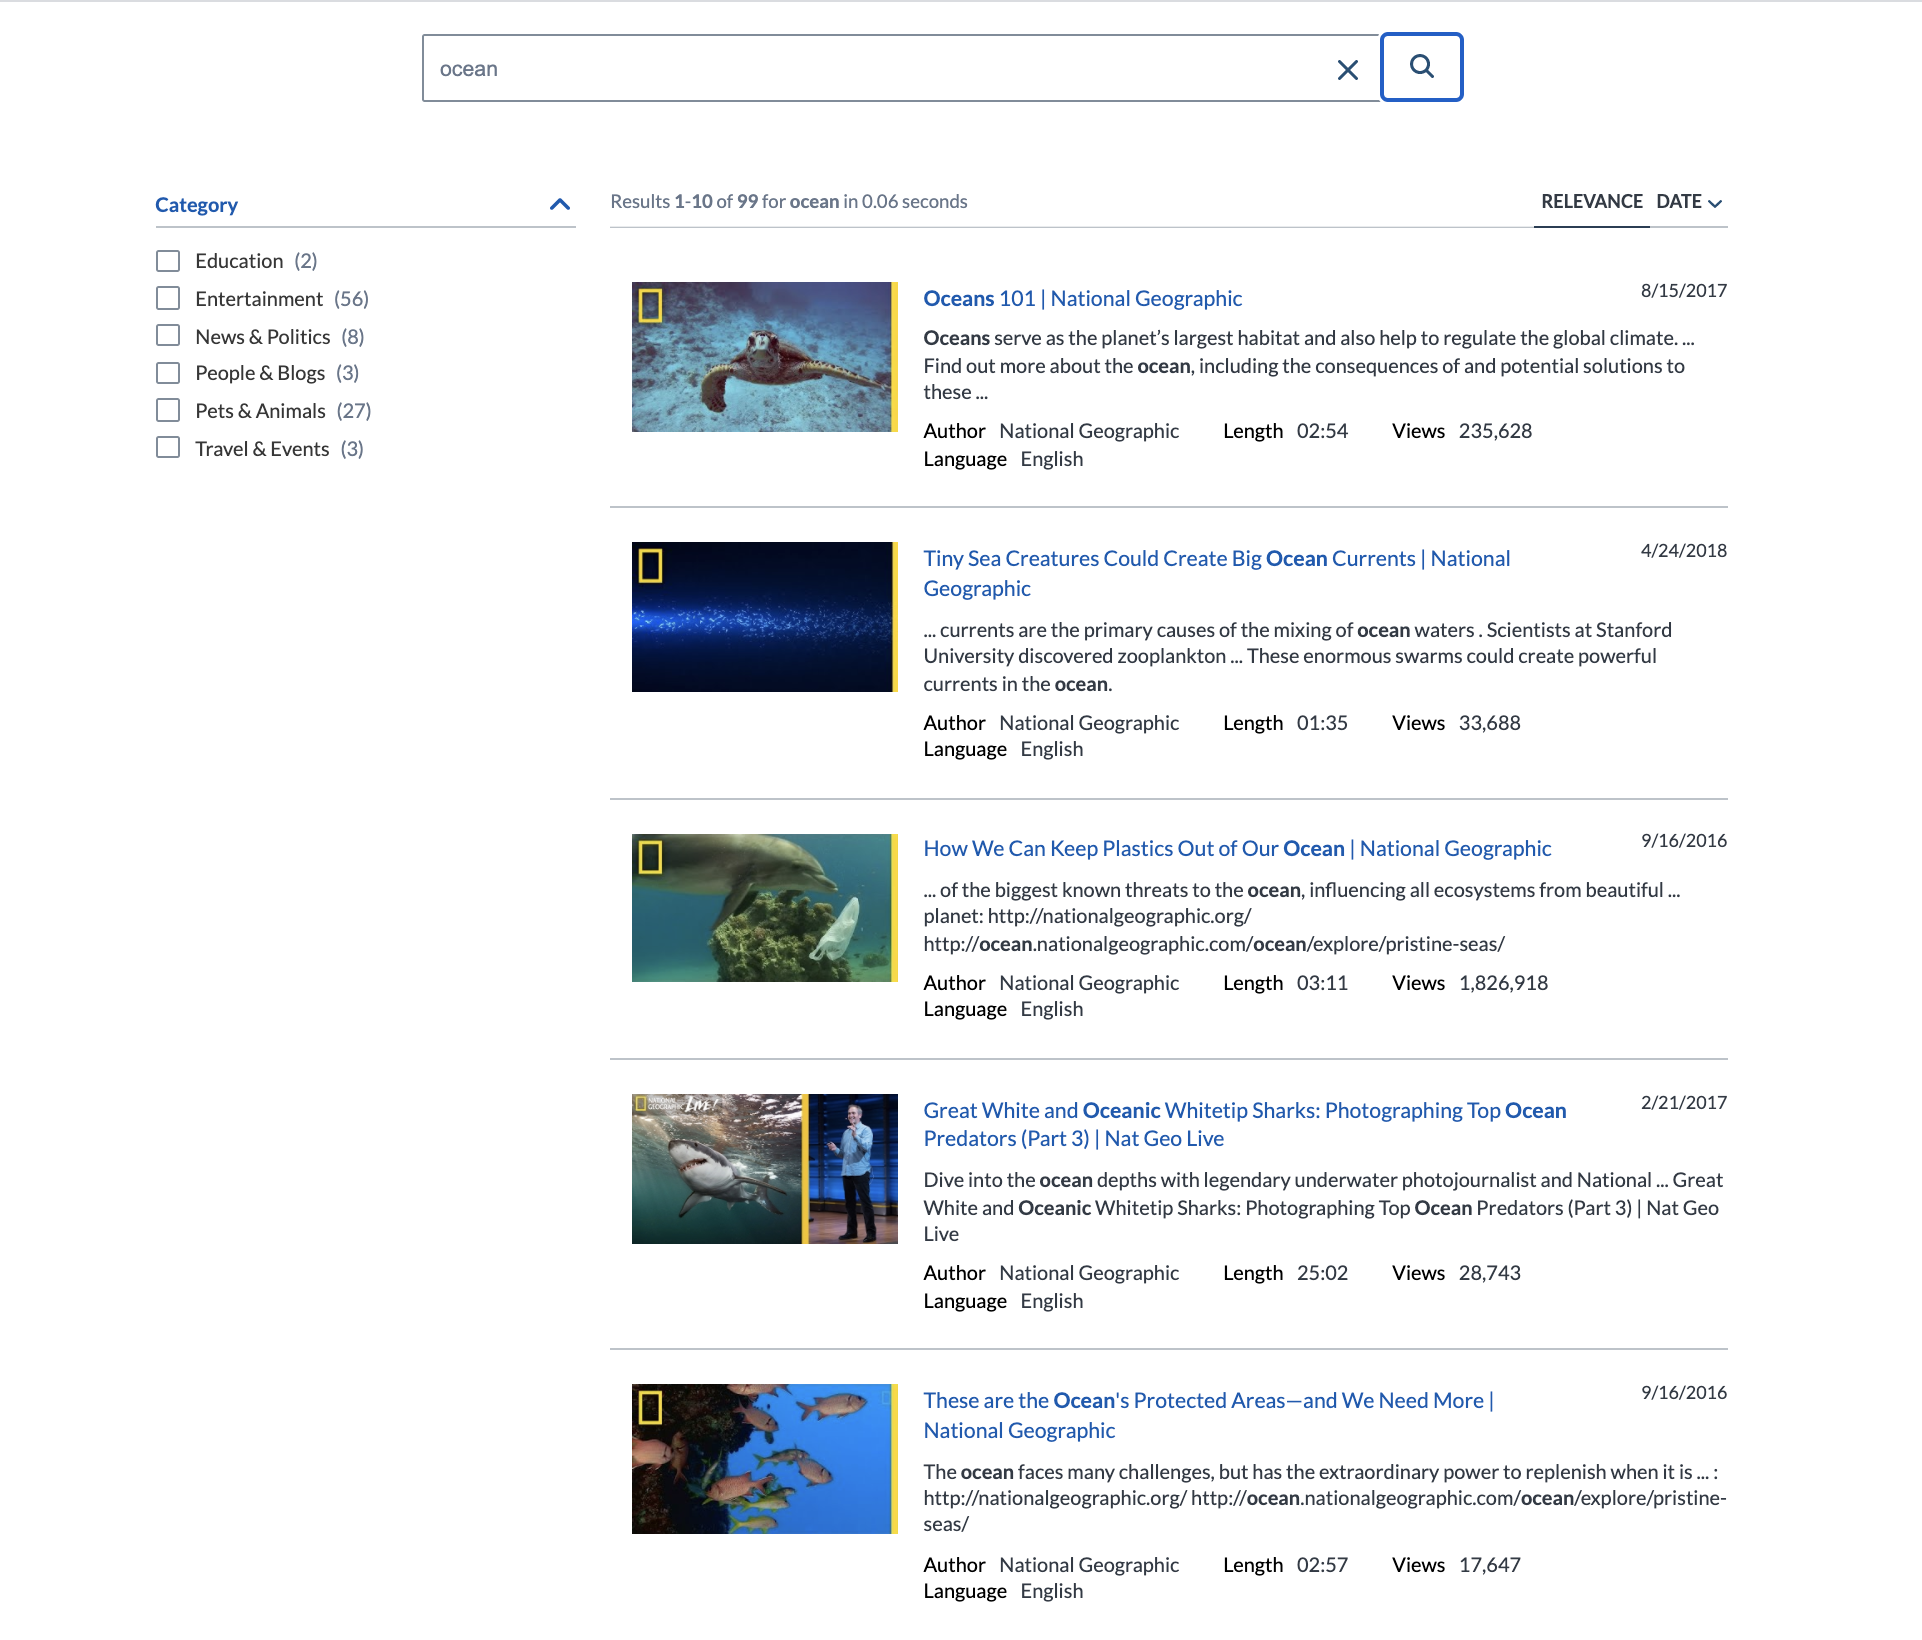Open Tiny Sea Creatures video title
The image size is (1922, 1640).
pos(1216,573)
